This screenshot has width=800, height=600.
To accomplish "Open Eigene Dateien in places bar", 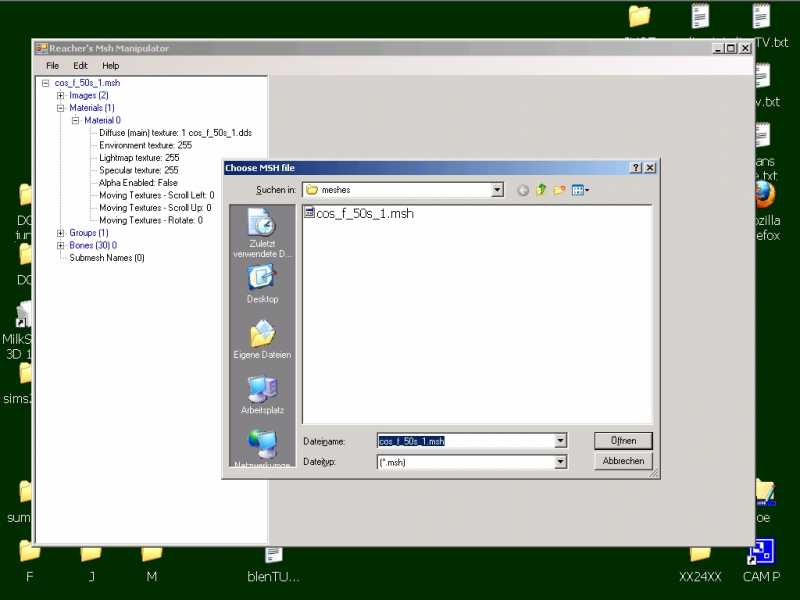I will tap(262, 339).
